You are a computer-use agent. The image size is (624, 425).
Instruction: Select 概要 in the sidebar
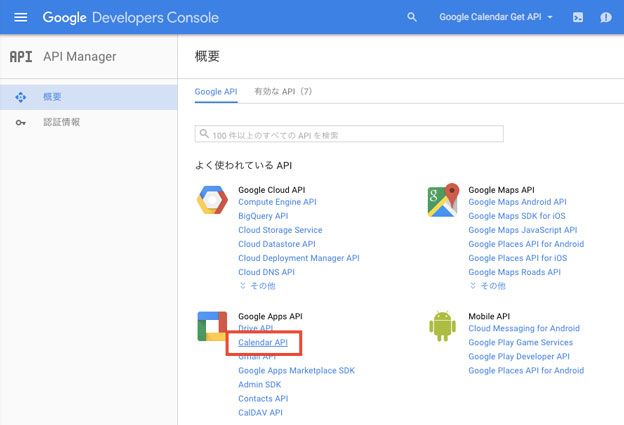point(89,97)
